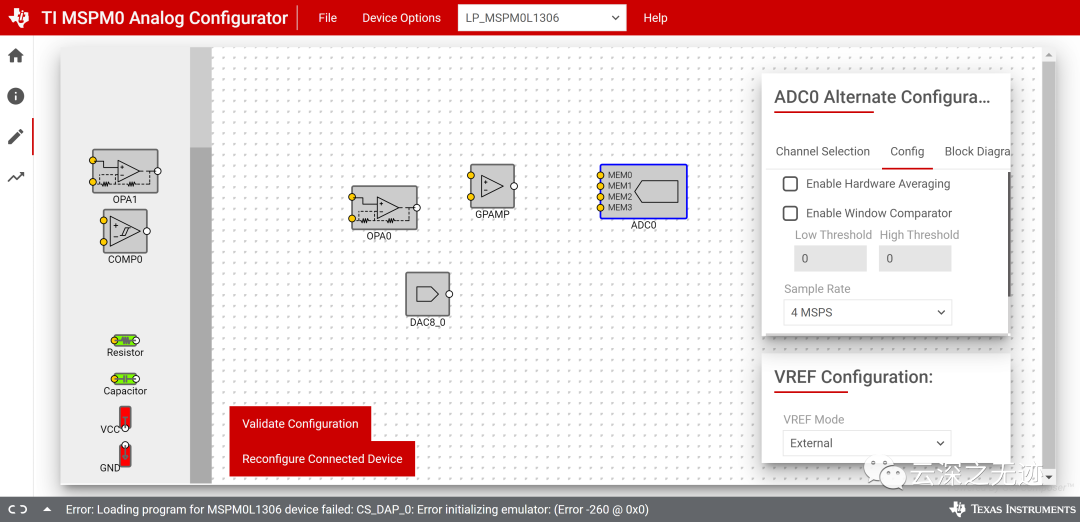
Task: Click the component palette vertical scrollbar
Action: 200,265
